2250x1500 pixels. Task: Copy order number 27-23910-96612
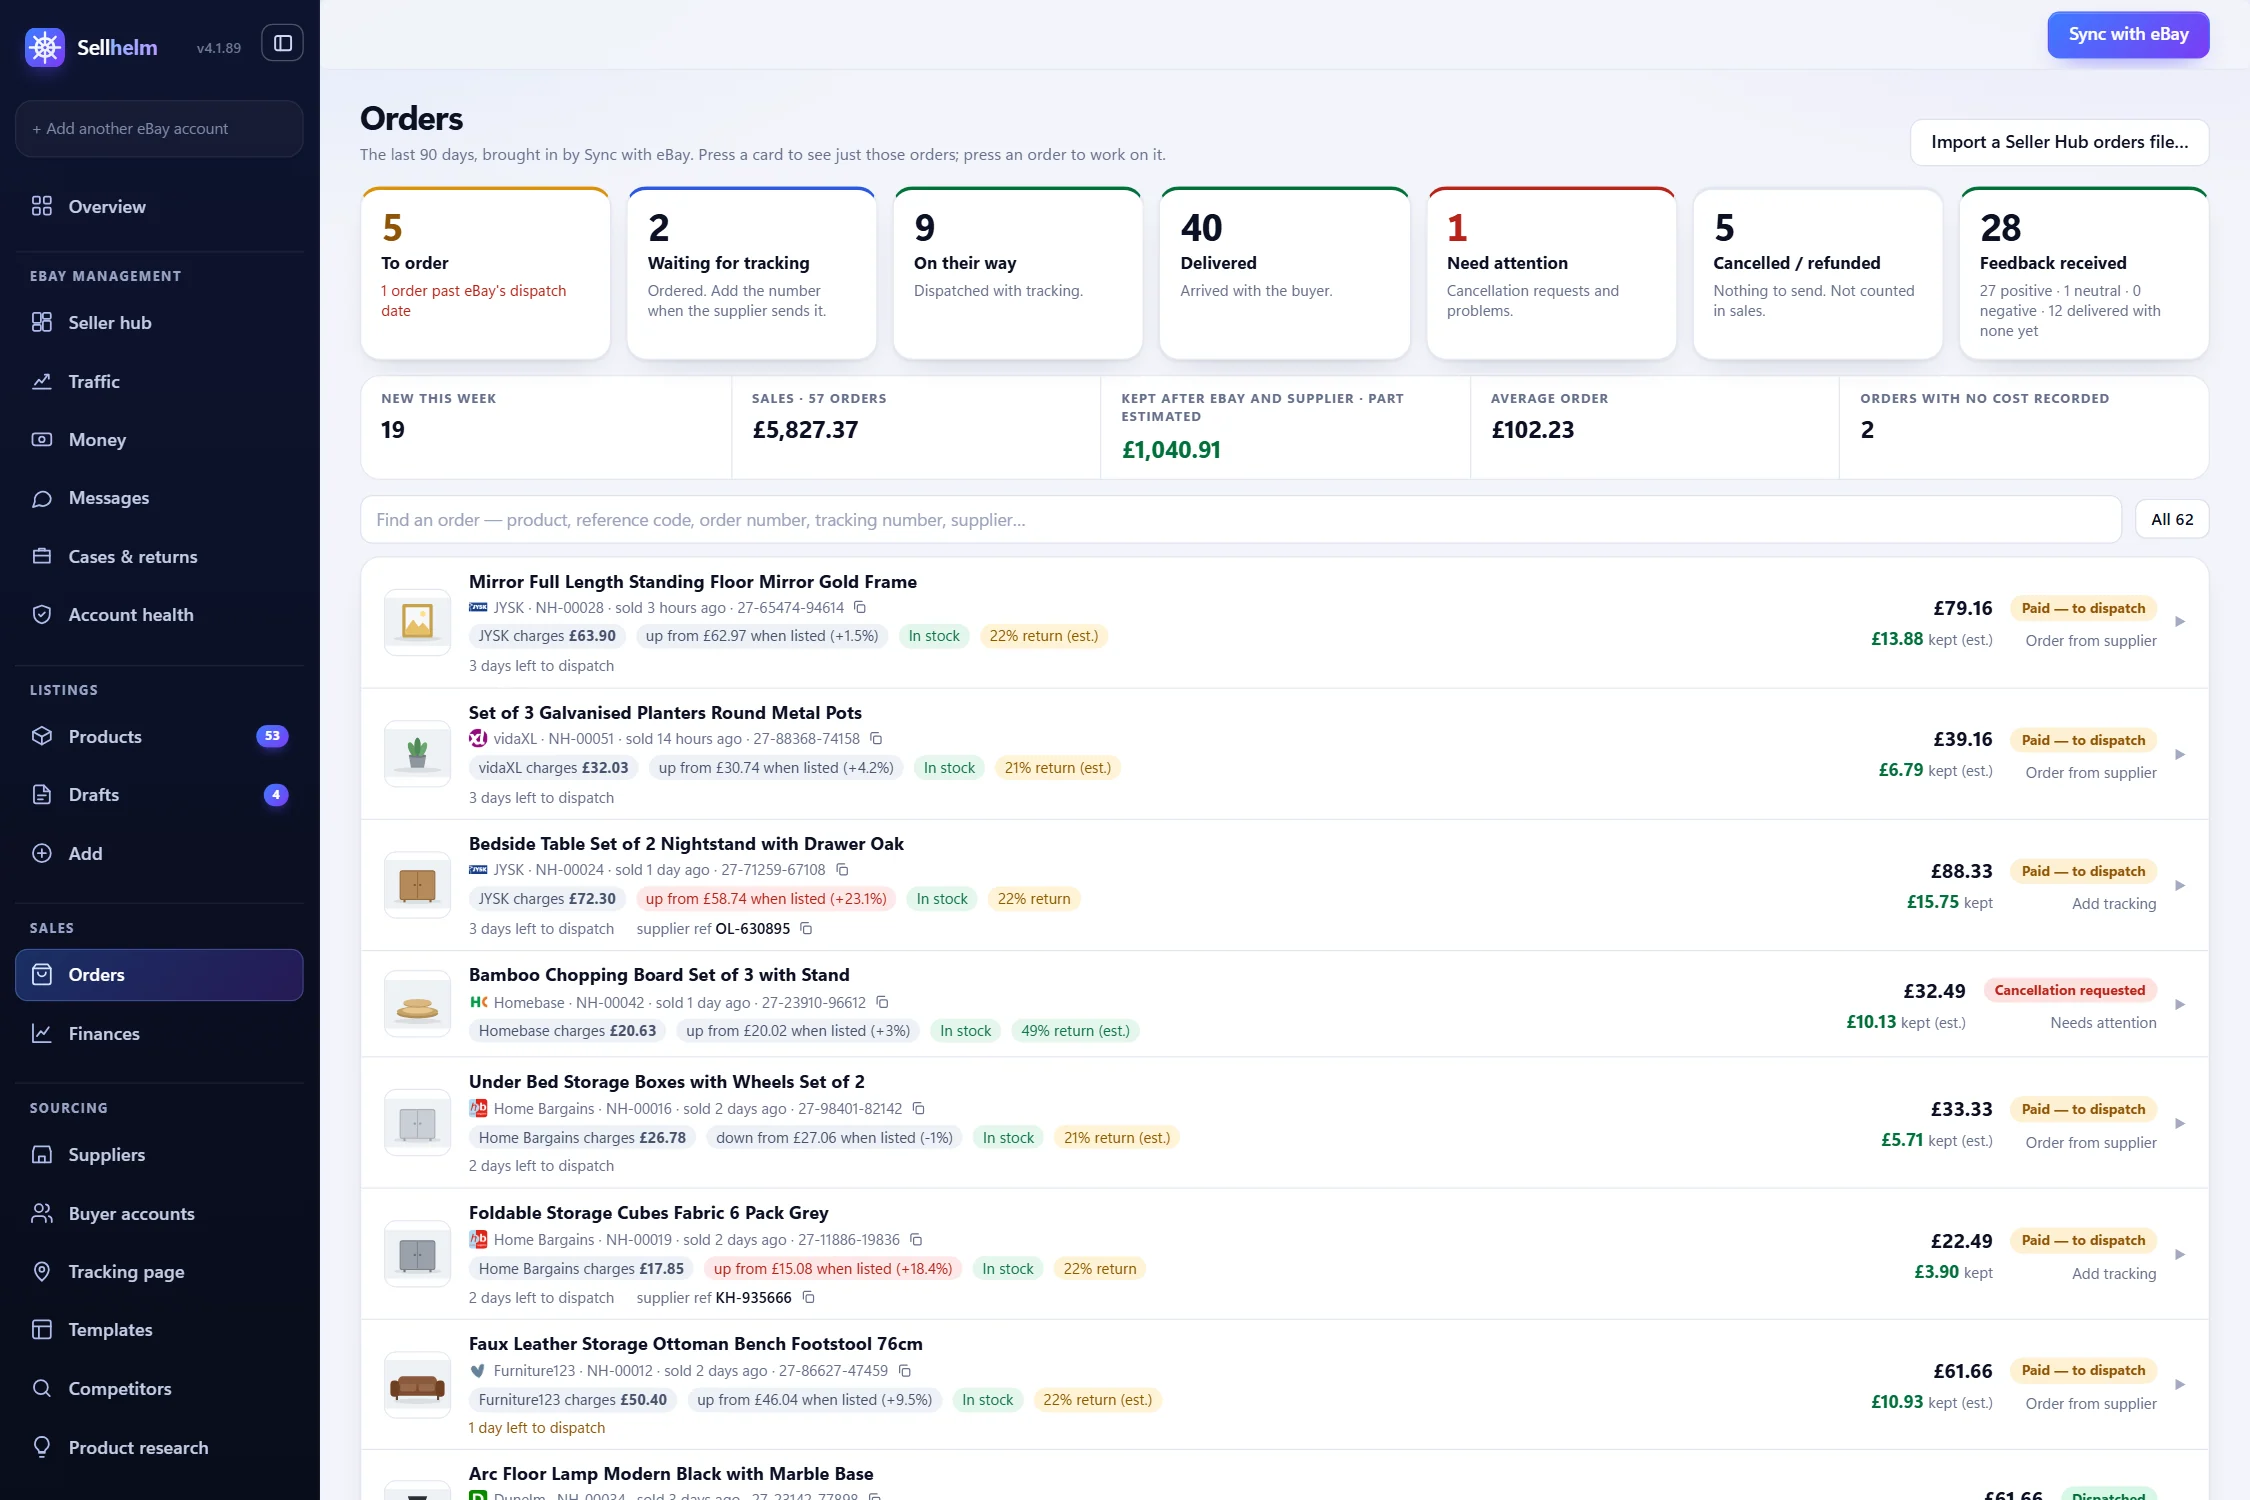[x=882, y=1003]
